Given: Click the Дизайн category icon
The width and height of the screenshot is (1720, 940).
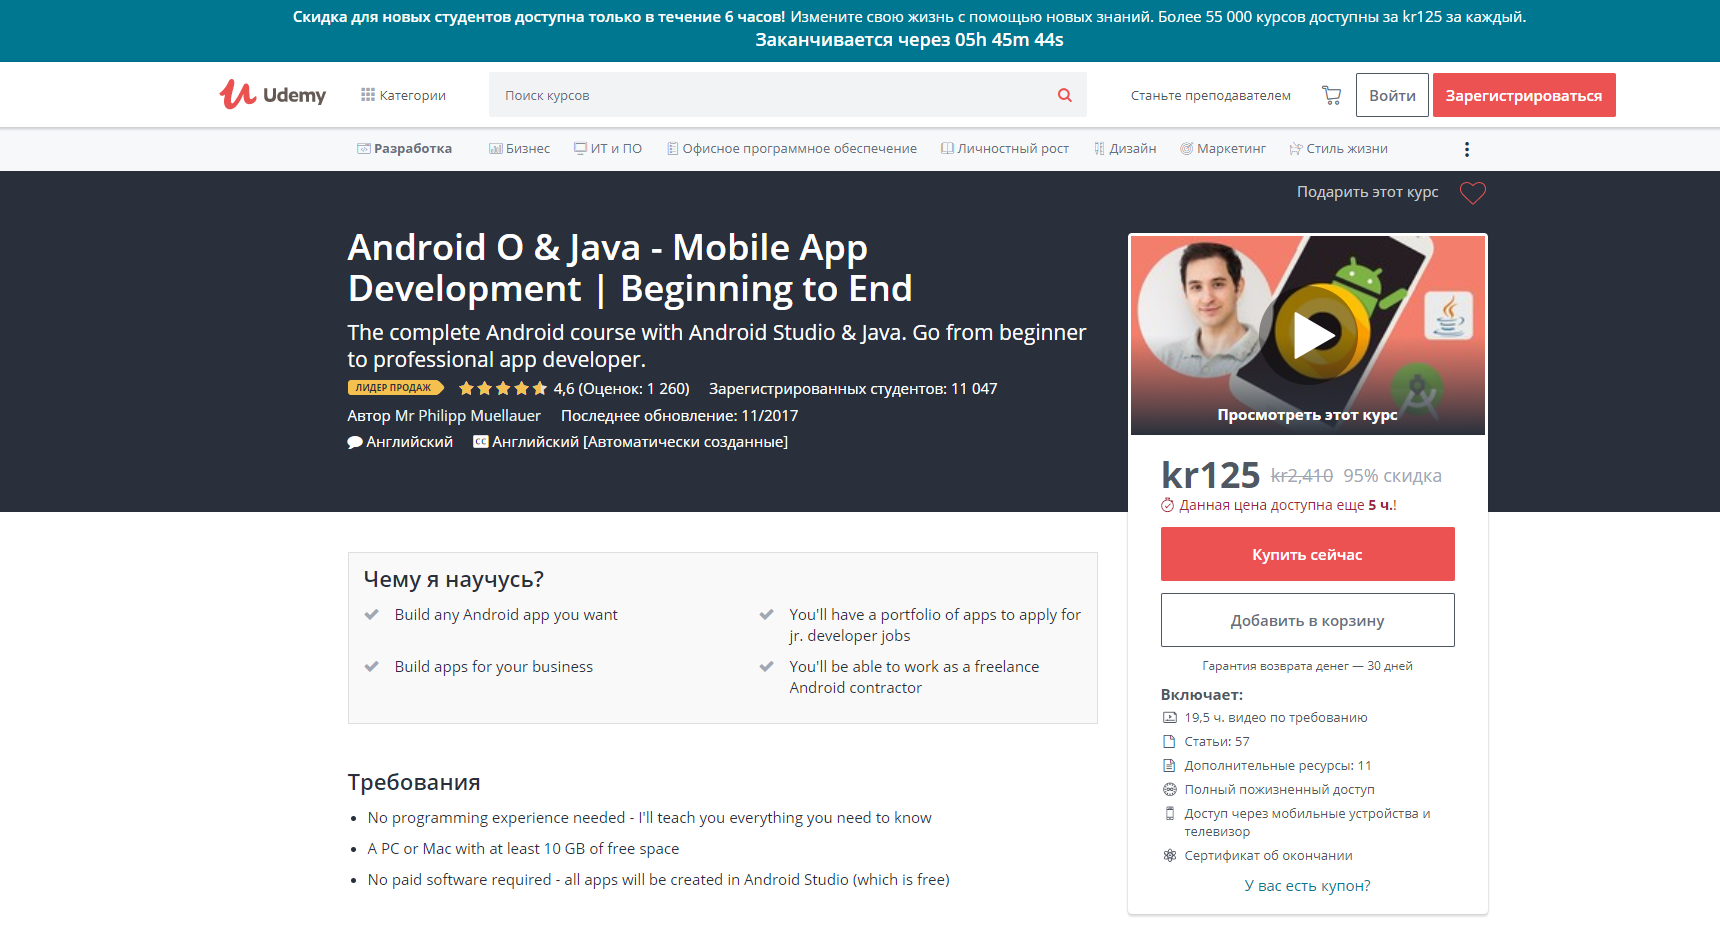Looking at the screenshot, I should 1099,149.
